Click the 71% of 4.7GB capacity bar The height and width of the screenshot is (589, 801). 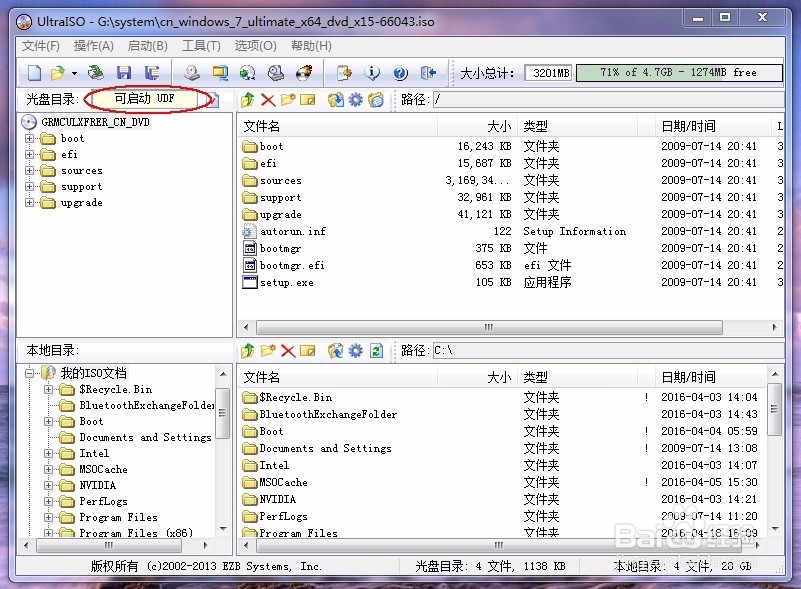coord(679,73)
